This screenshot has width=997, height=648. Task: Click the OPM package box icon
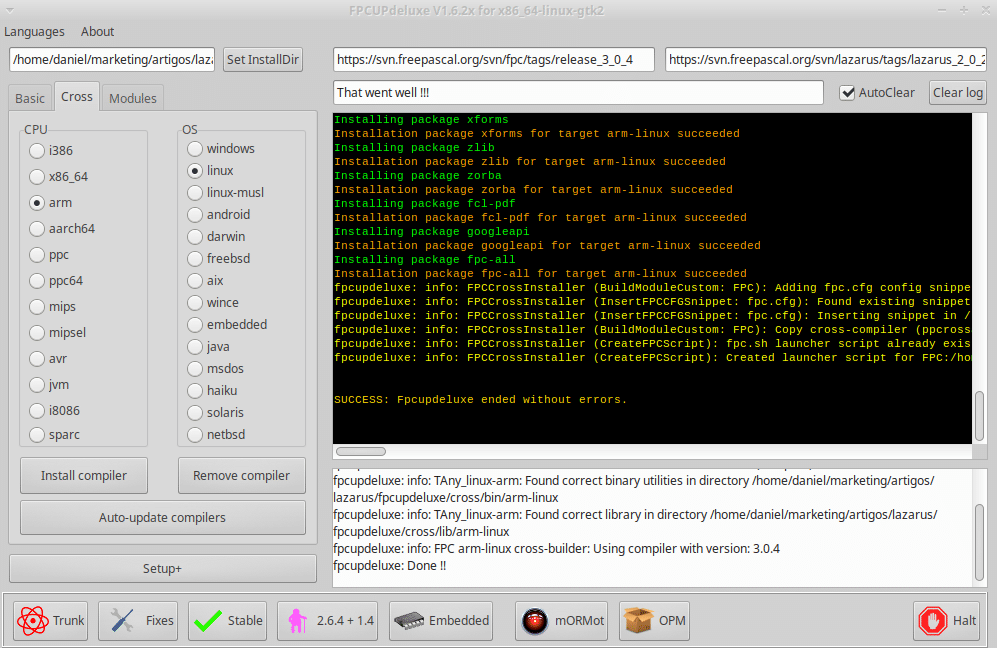[x=638, y=621]
